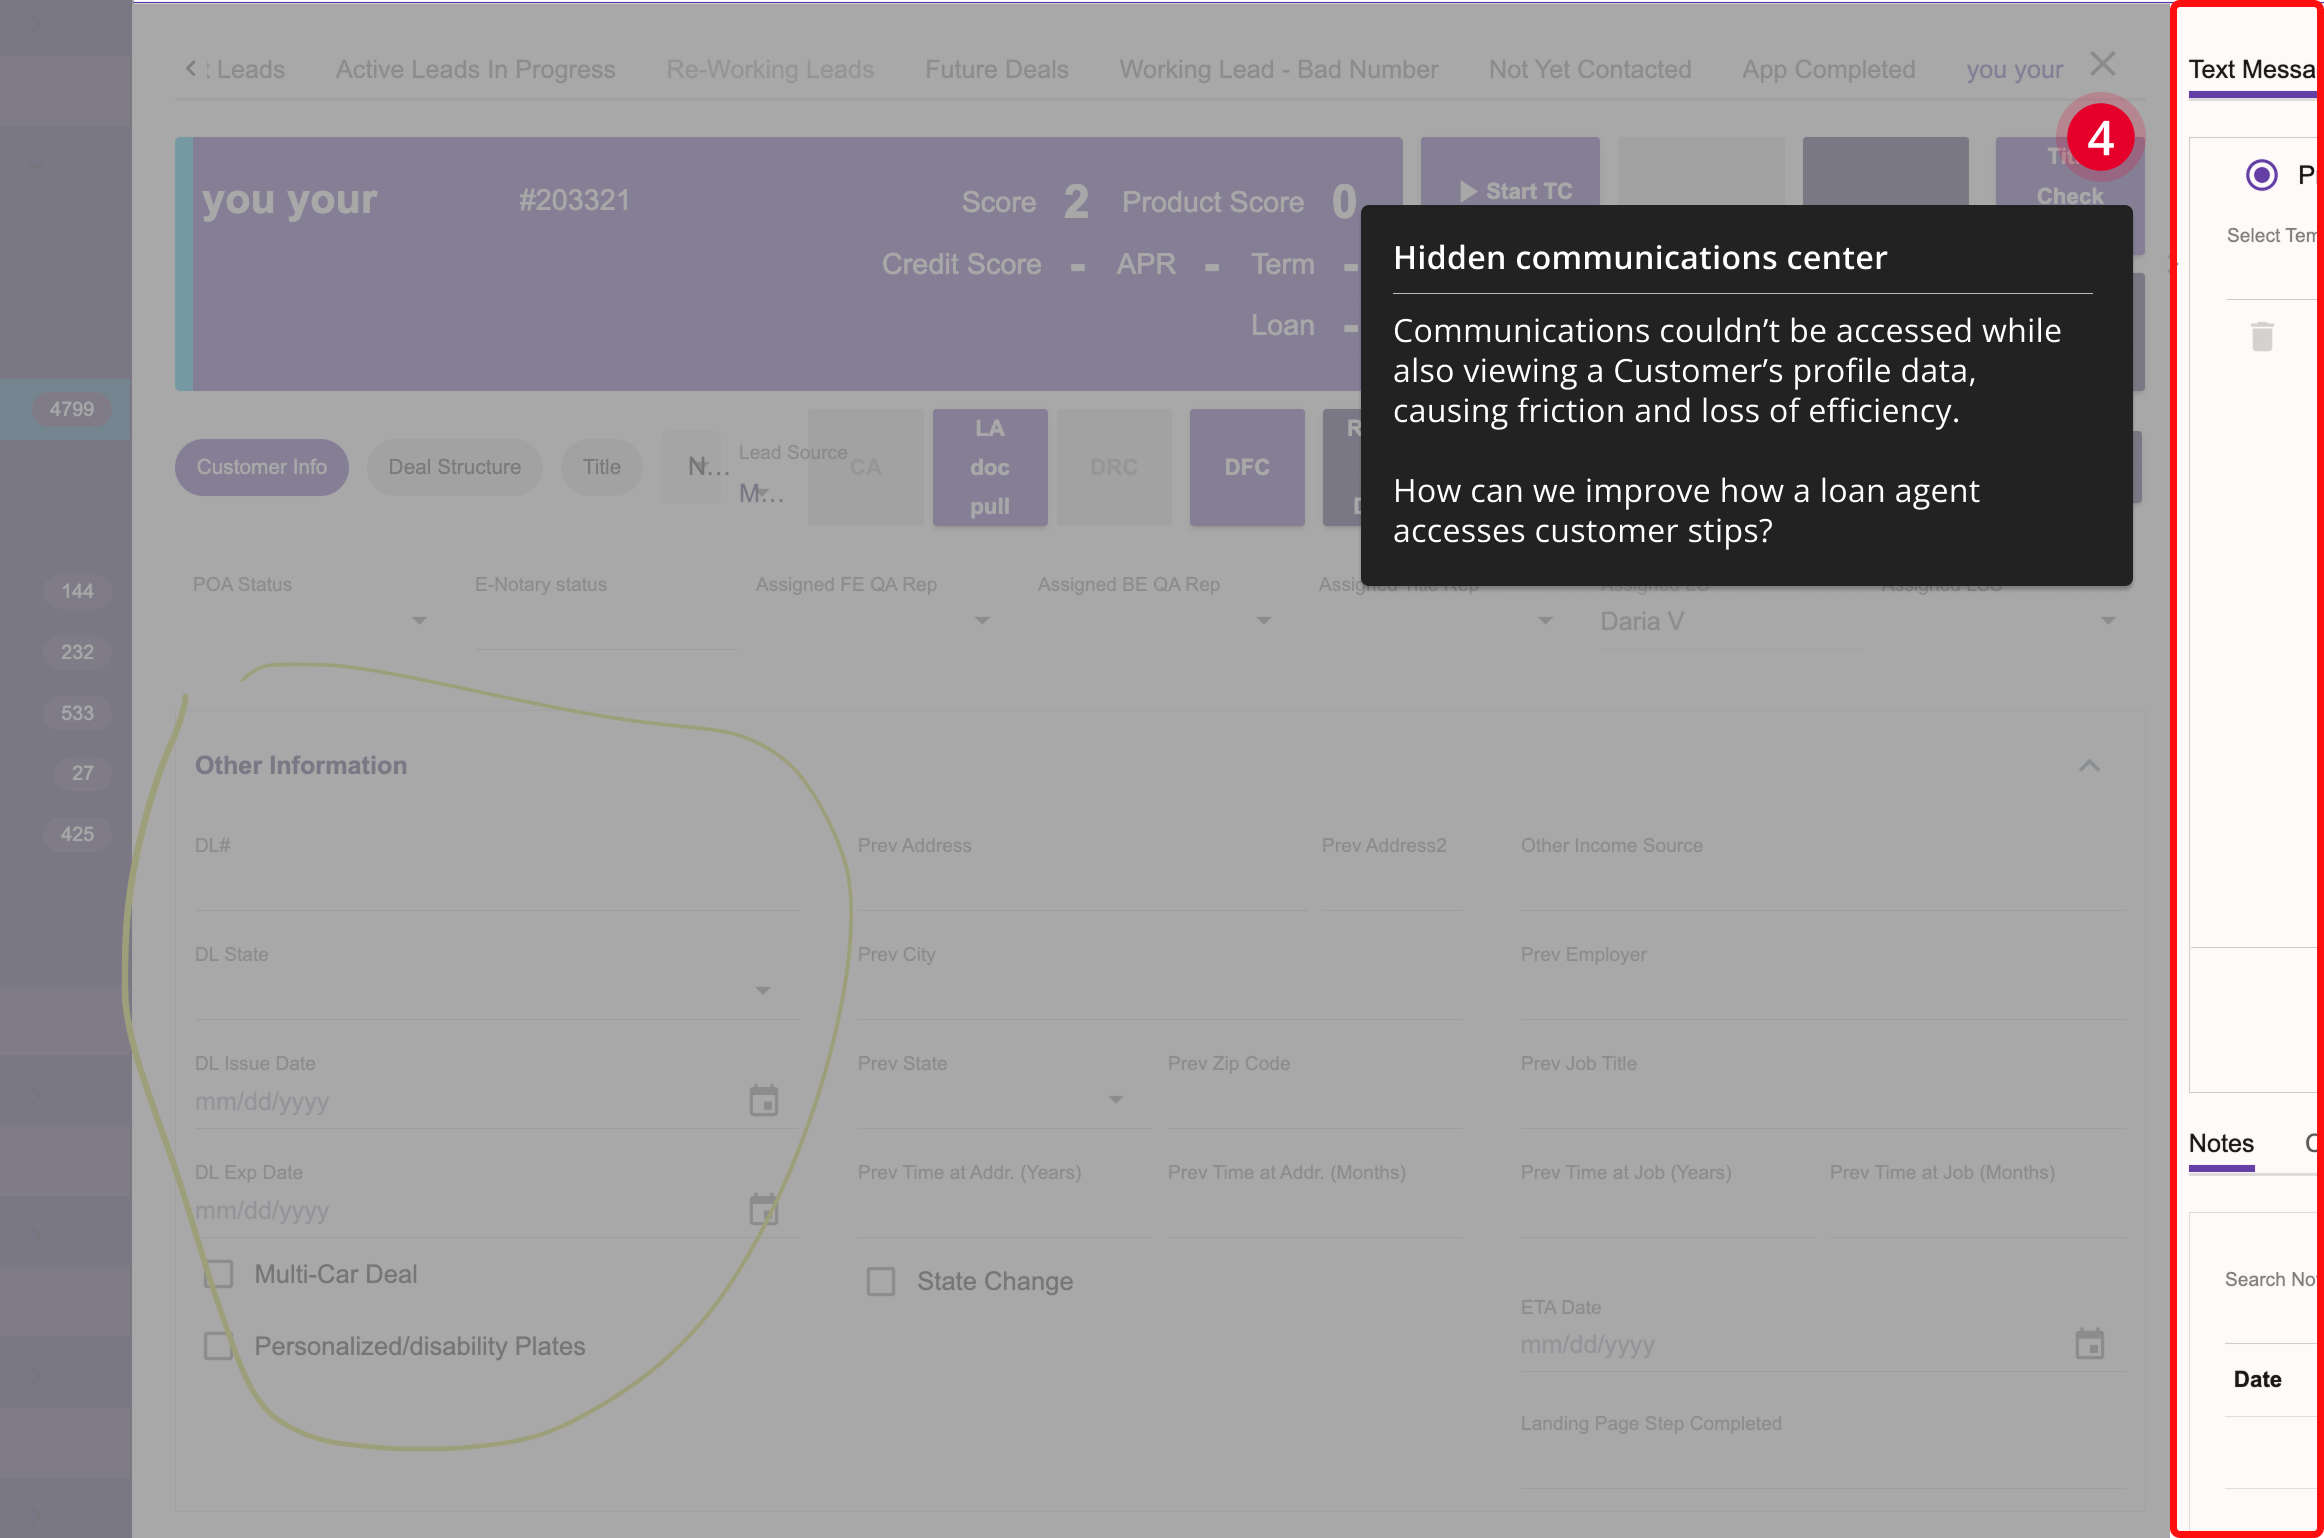
Task: Open Assigned BE QA Rep dropdown
Action: (1264, 621)
